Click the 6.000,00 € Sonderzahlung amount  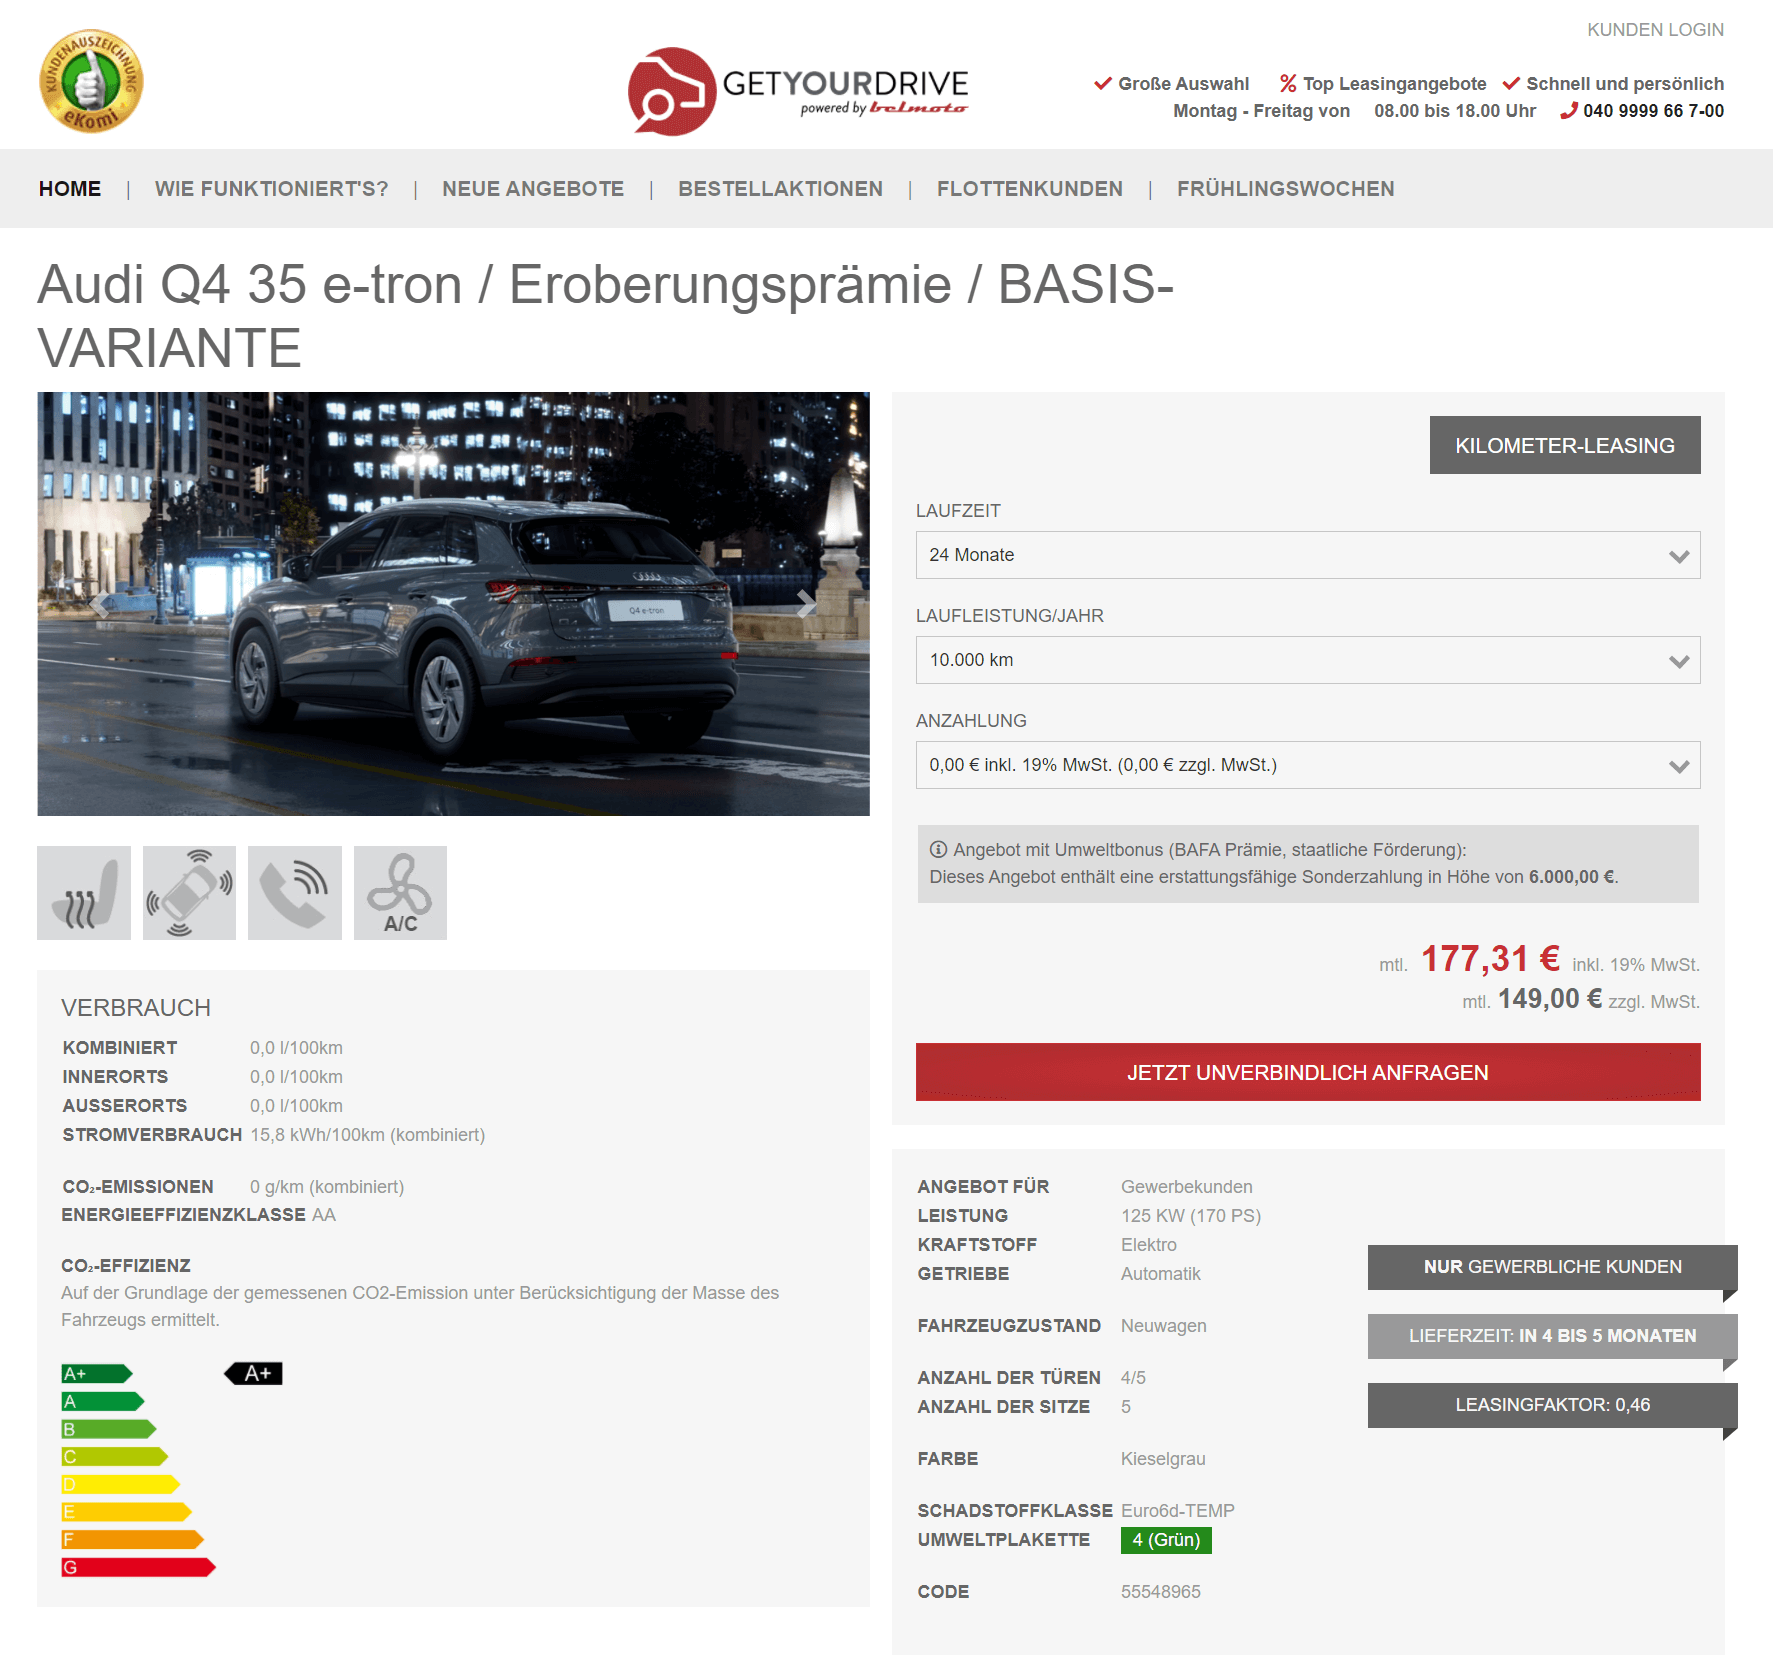pyautogui.click(x=1571, y=877)
